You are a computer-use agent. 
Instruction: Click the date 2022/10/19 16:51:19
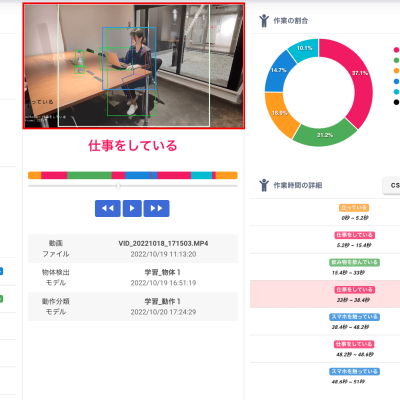[163, 283]
